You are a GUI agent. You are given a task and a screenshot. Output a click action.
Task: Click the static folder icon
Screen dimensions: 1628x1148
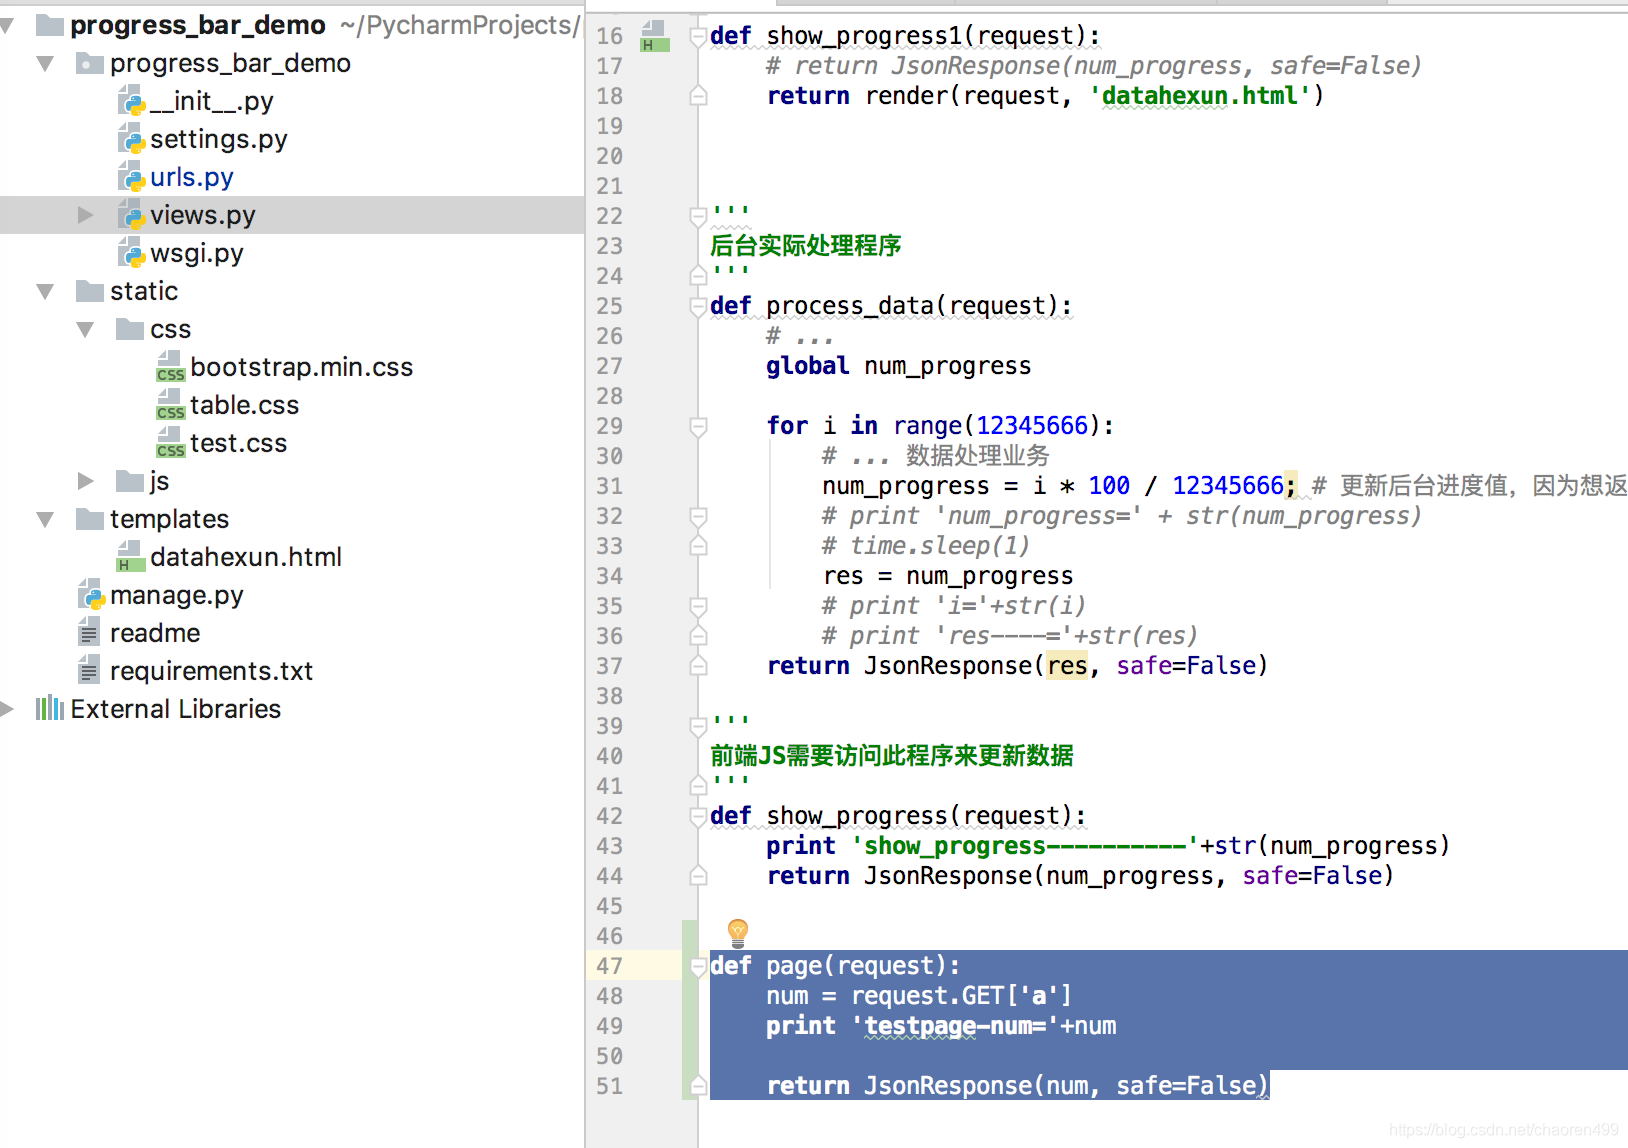tap(90, 291)
